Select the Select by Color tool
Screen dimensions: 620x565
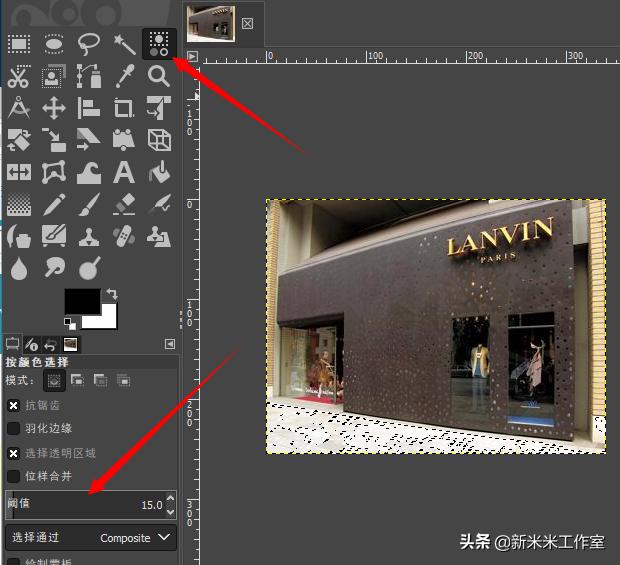tap(159, 43)
